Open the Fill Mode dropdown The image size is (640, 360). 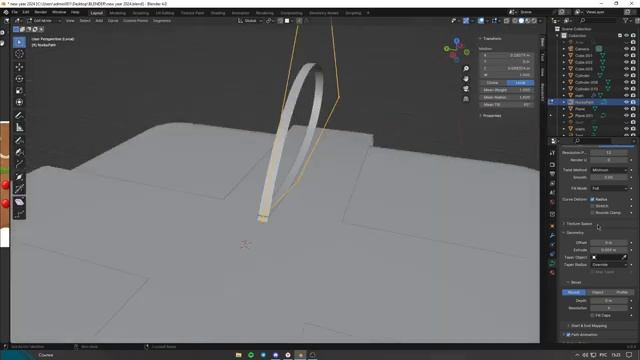pyautogui.click(x=609, y=188)
